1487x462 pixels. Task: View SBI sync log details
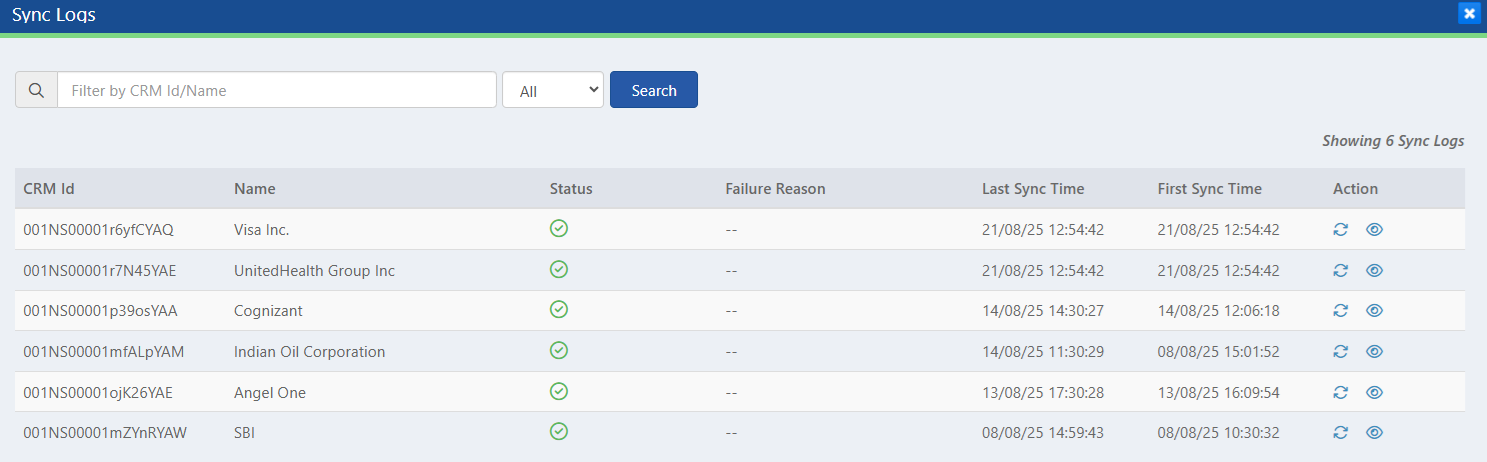click(1374, 432)
